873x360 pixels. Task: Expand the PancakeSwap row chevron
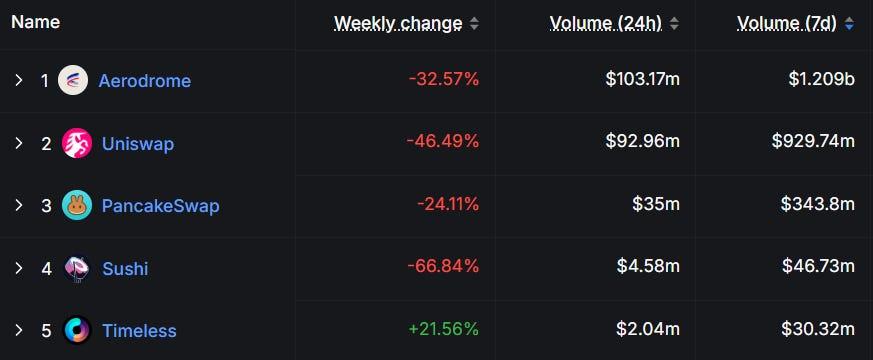18,205
